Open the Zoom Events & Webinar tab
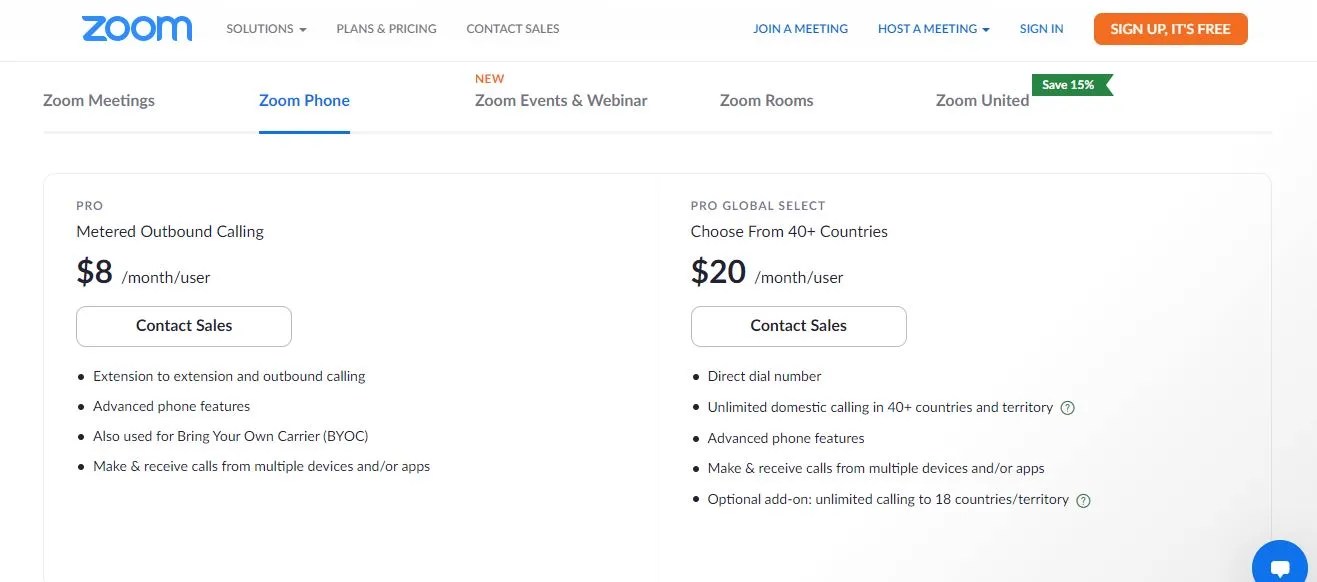 (561, 100)
